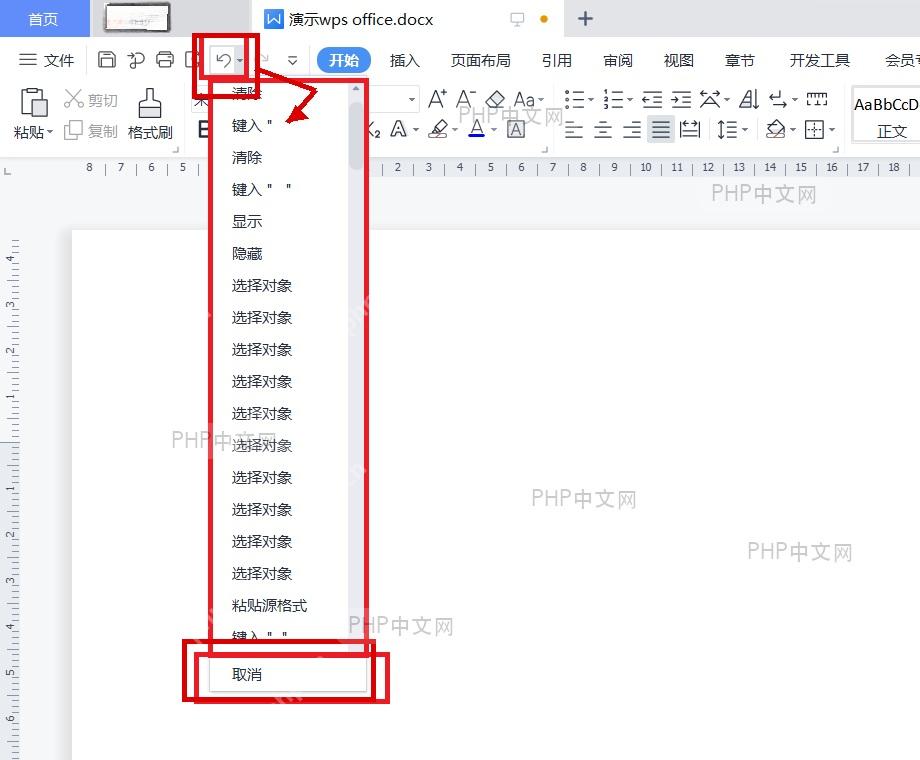This screenshot has height=760, width=920.
Task: Open the customize quick access toolbar dropdown
Action: click(292, 60)
